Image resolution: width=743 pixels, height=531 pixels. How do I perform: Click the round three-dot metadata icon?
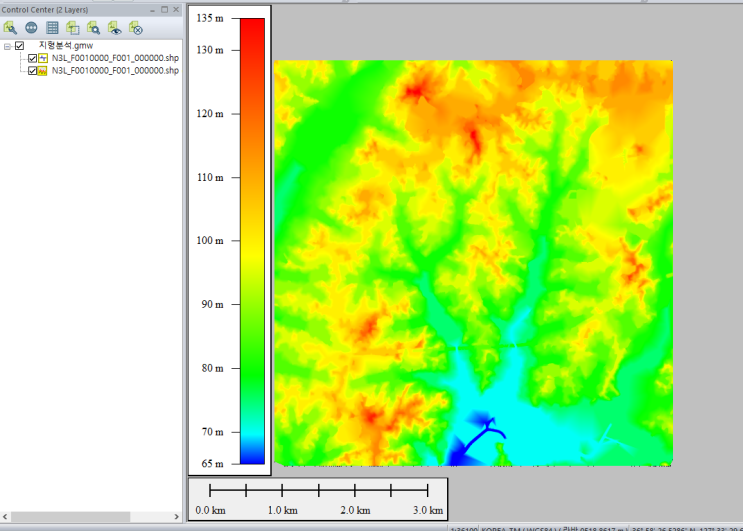[32, 28]
